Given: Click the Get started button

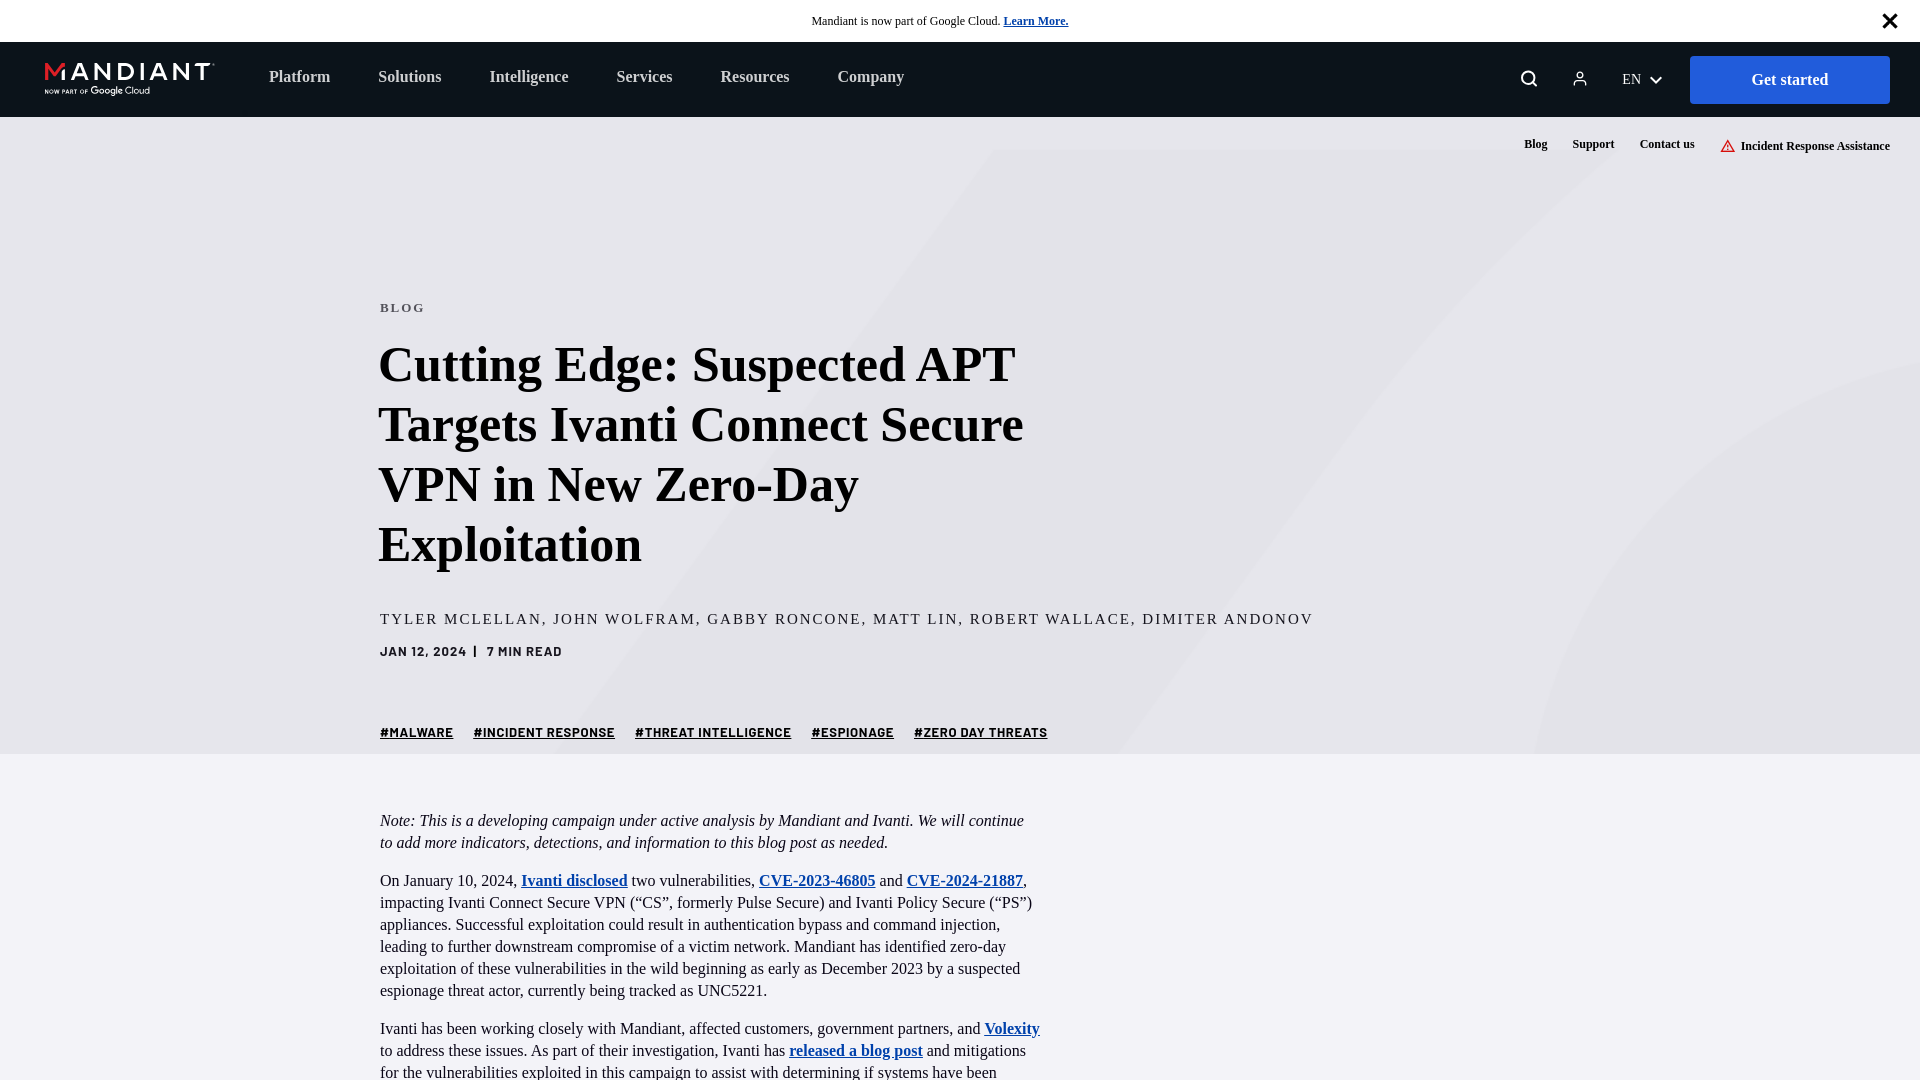Looking at the screenshot, I should point(1789,79).
